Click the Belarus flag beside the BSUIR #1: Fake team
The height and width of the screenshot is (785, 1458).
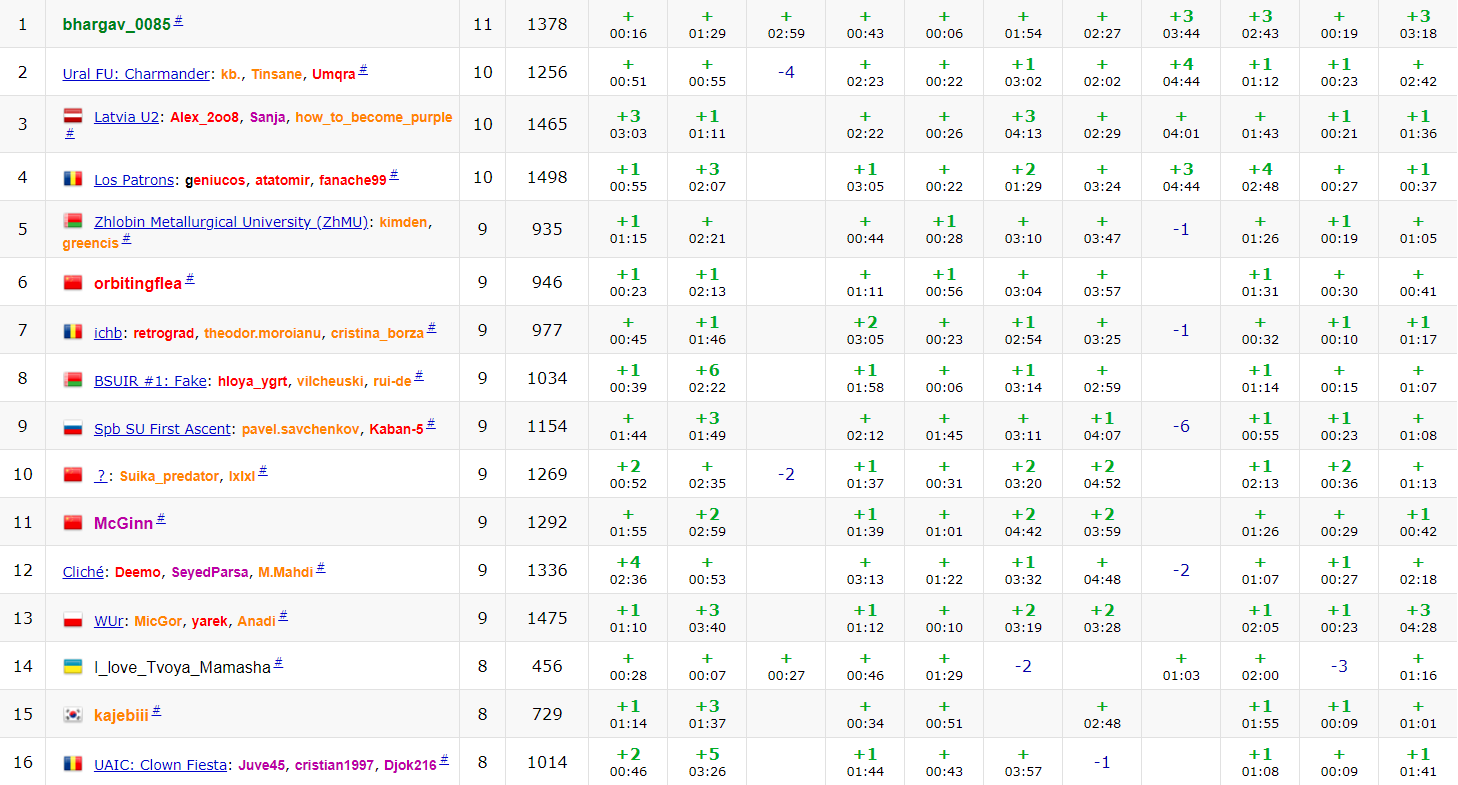[x=72, y=379]
